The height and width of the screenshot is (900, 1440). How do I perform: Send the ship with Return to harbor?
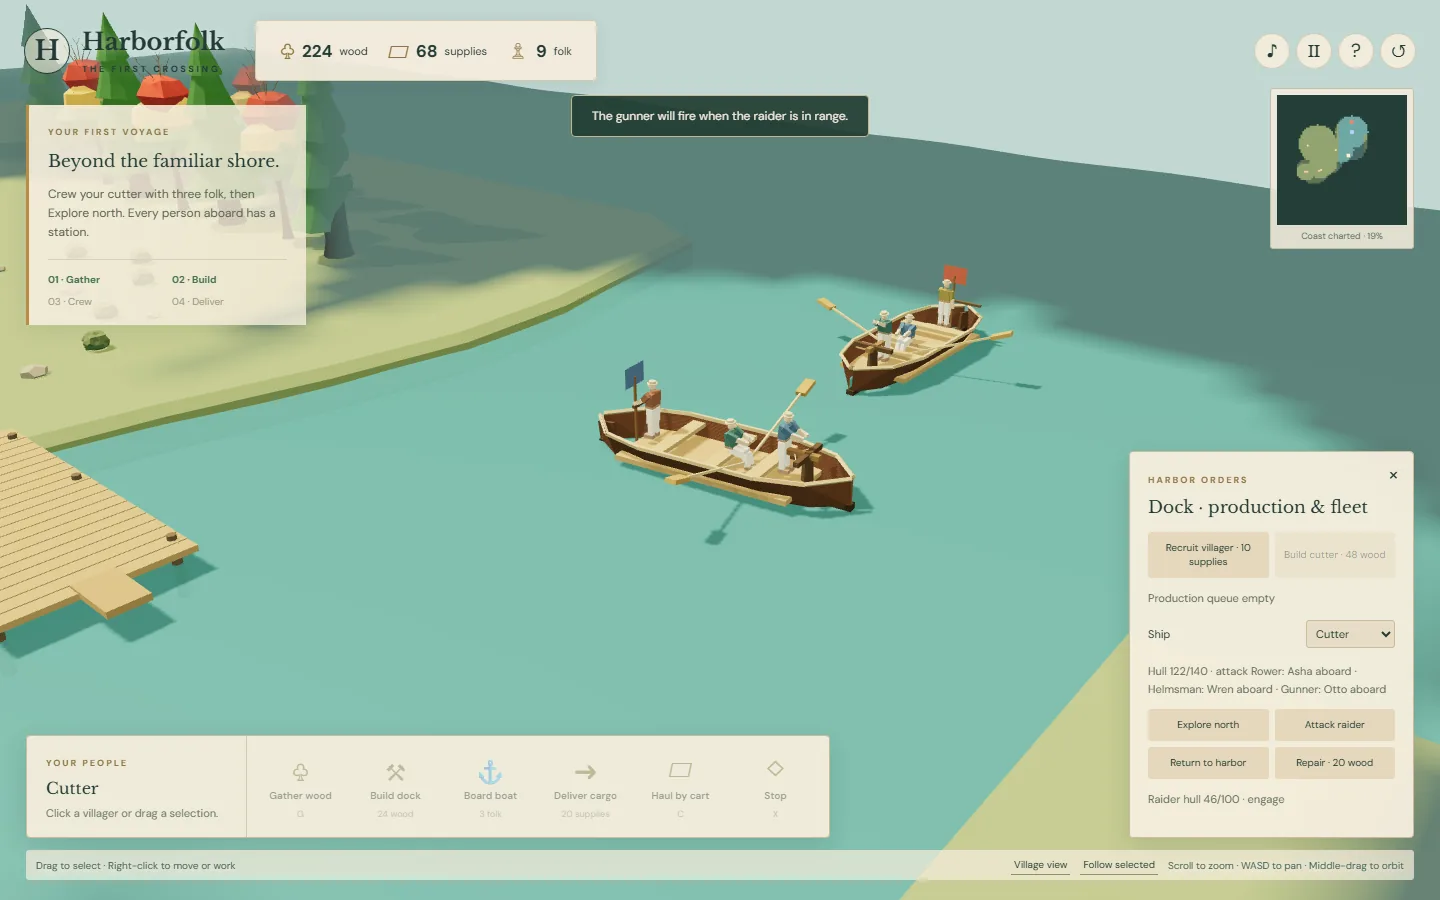(1208, 763)
